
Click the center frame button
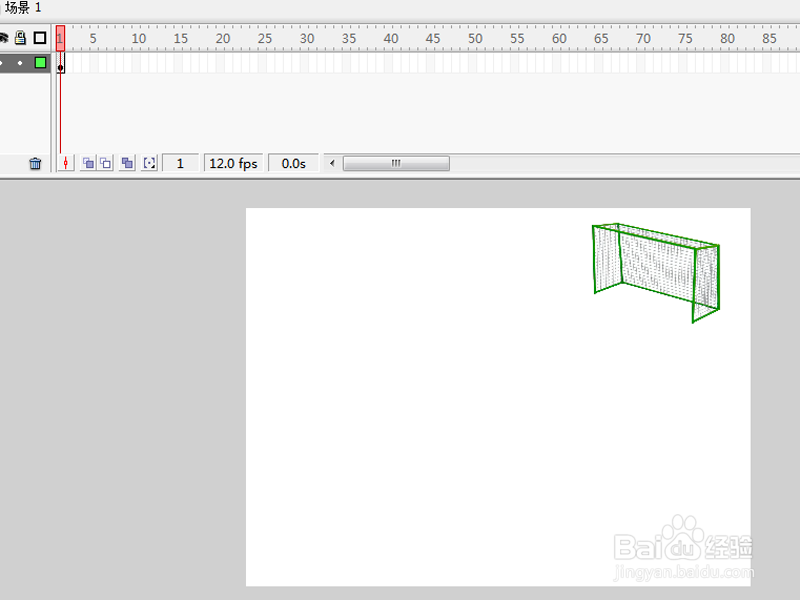[66, 163]
